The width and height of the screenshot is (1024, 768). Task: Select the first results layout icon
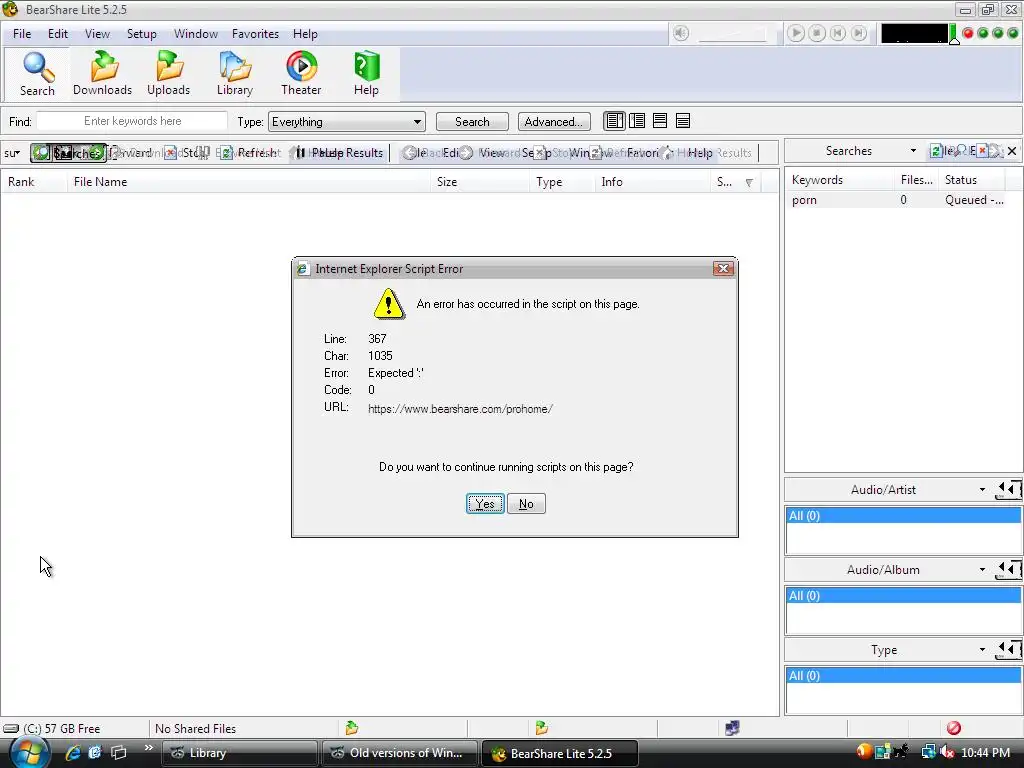pos(614,121)
